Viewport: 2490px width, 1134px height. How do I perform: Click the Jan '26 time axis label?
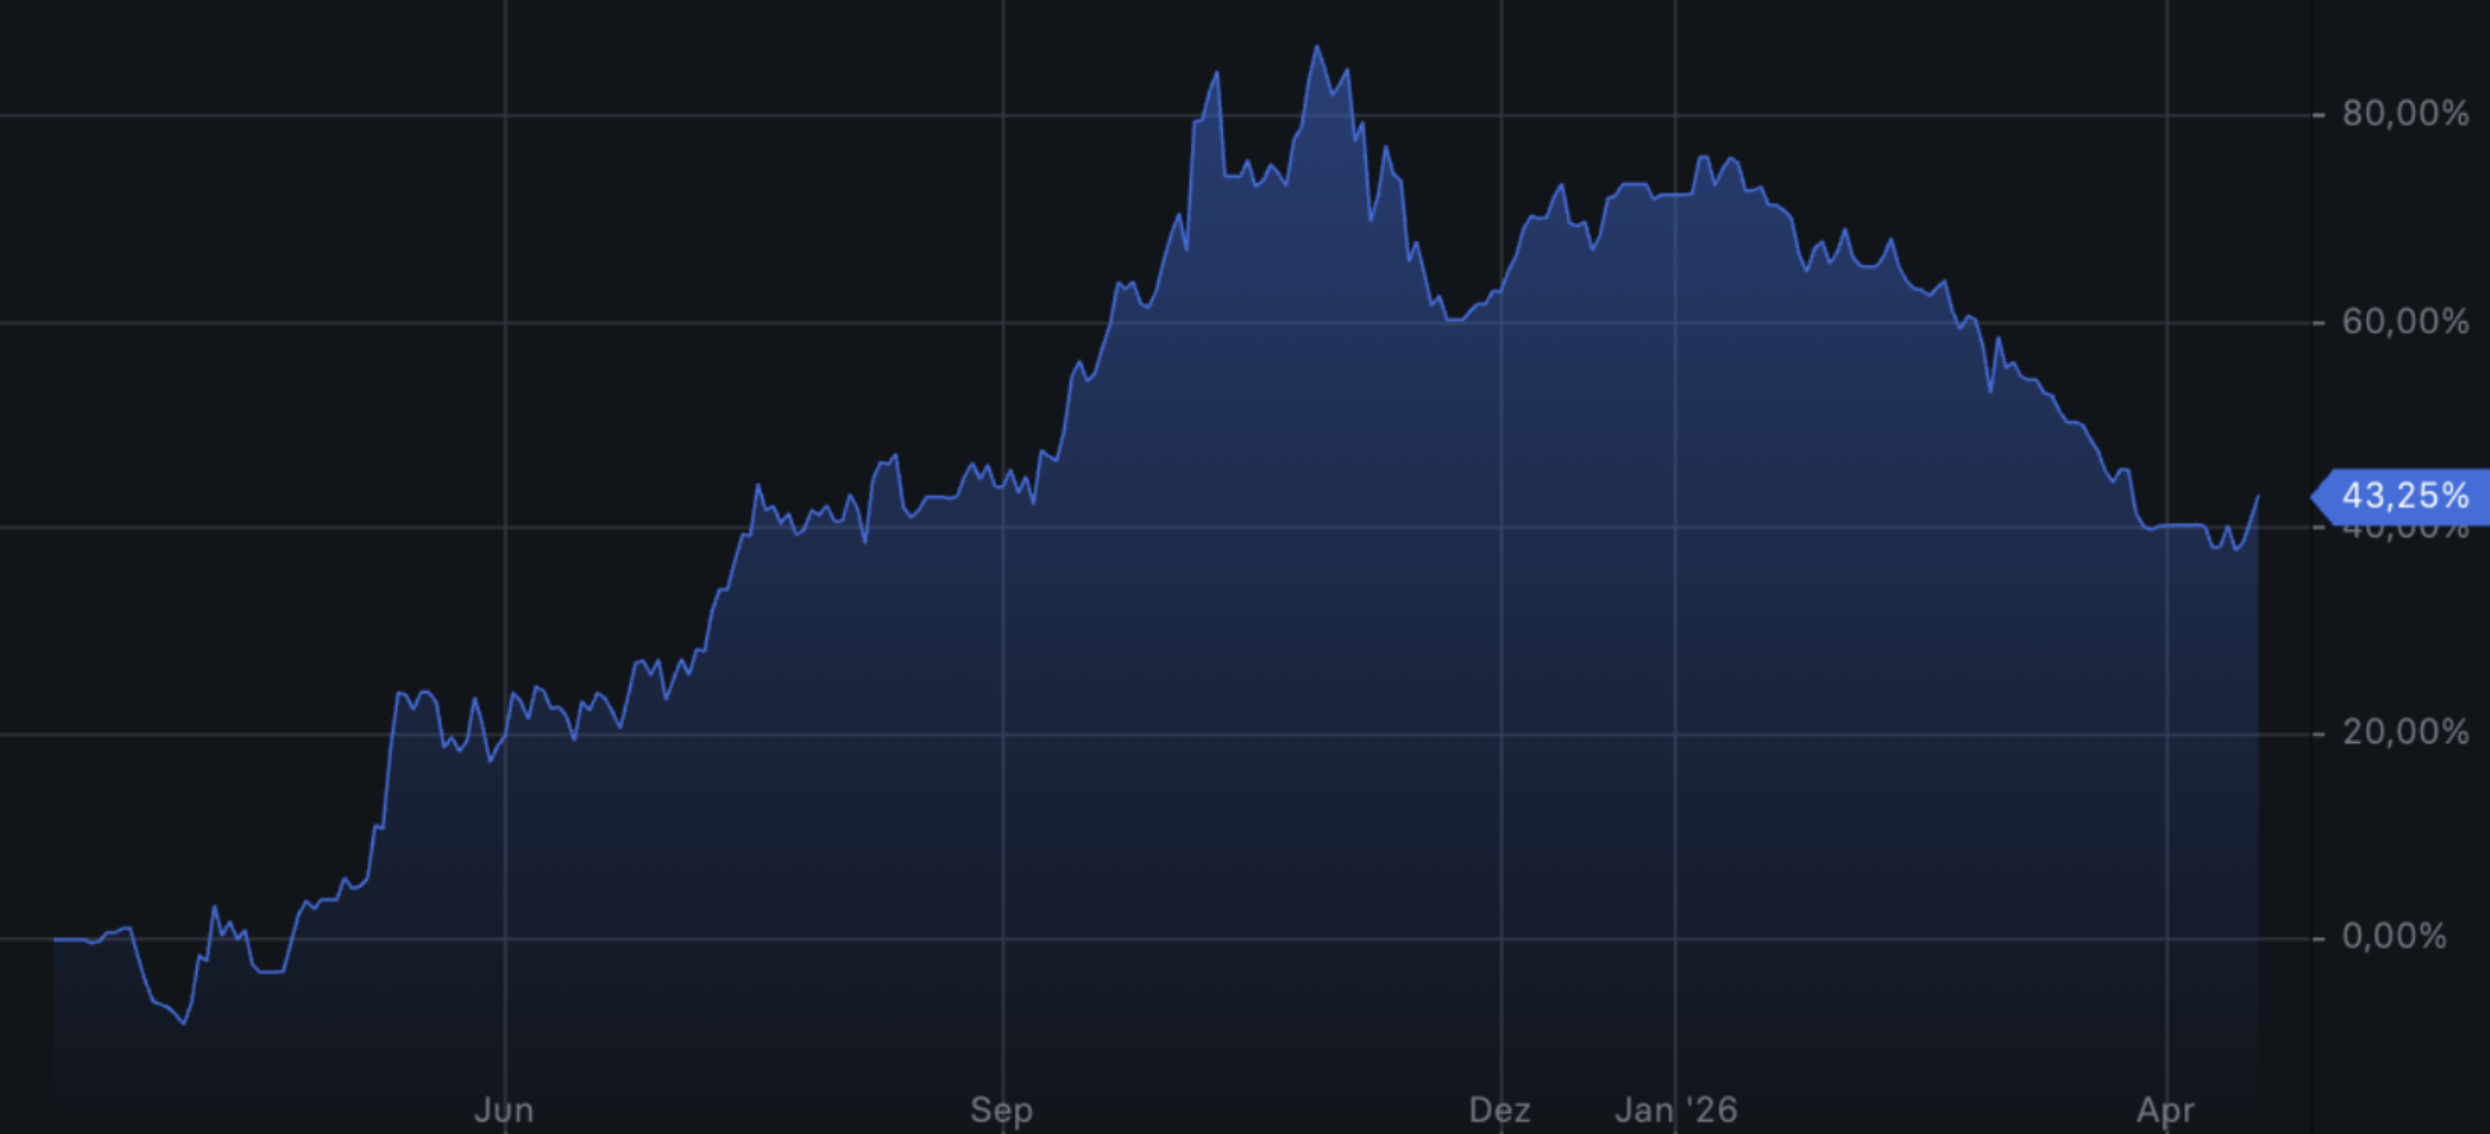(1676, 1110)
